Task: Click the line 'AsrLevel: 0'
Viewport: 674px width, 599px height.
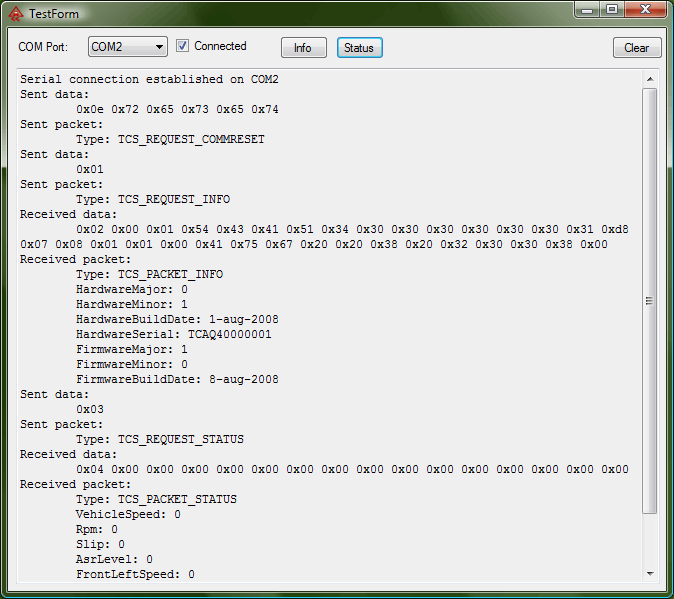Action: pyautogui.click(x=114, y=559)
